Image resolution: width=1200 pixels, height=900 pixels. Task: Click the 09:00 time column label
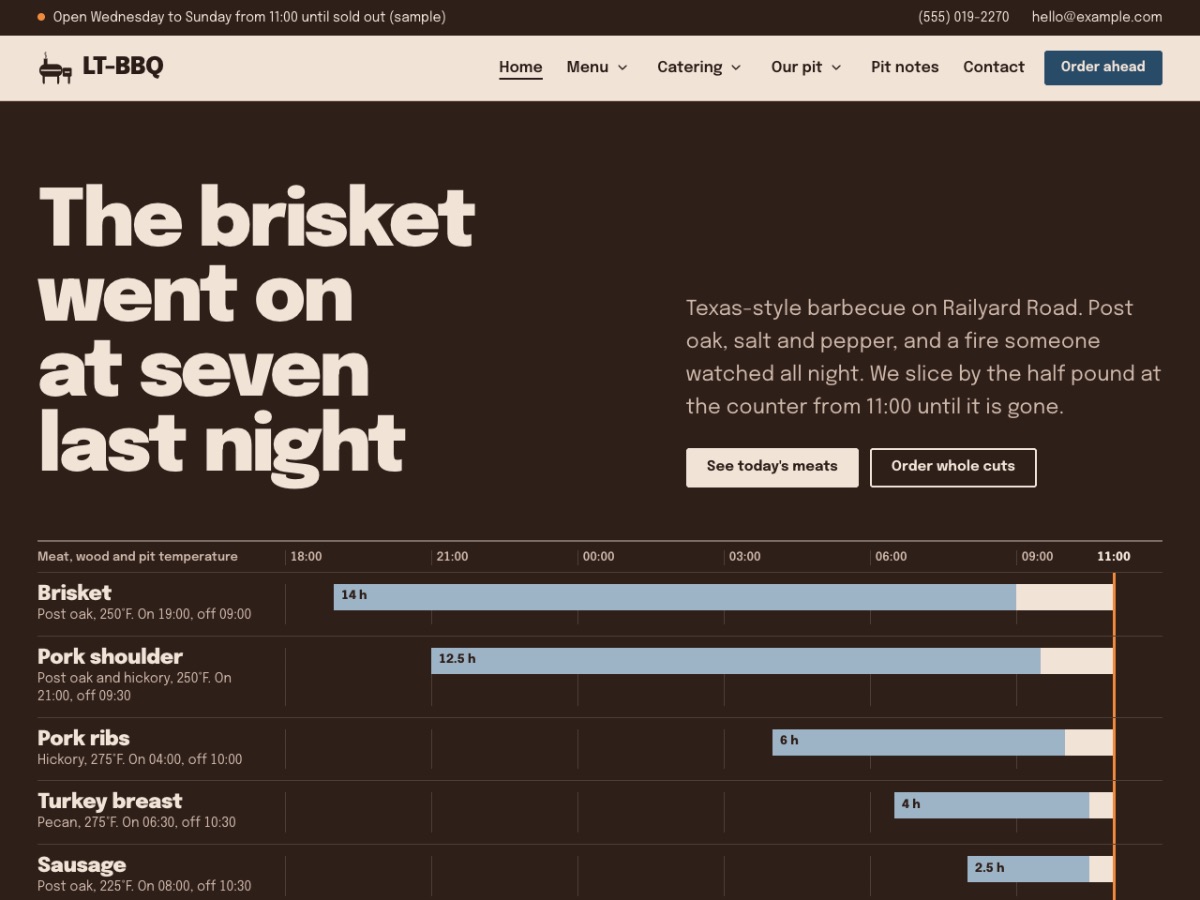coord(1037,556)
